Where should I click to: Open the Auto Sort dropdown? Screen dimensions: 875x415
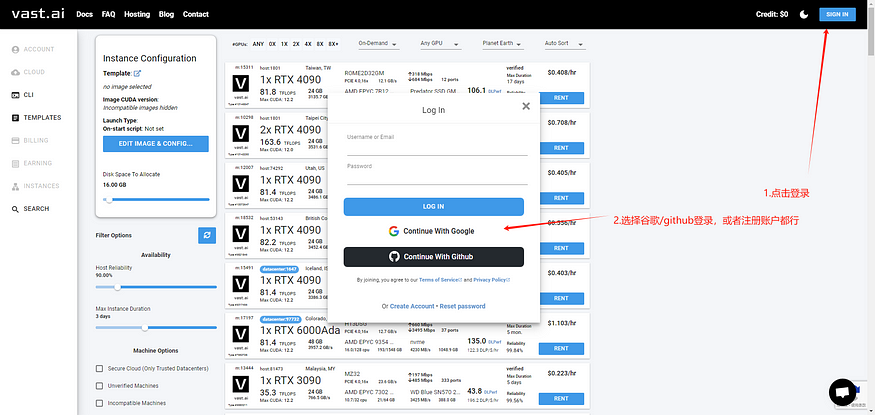tap(565, 44)
